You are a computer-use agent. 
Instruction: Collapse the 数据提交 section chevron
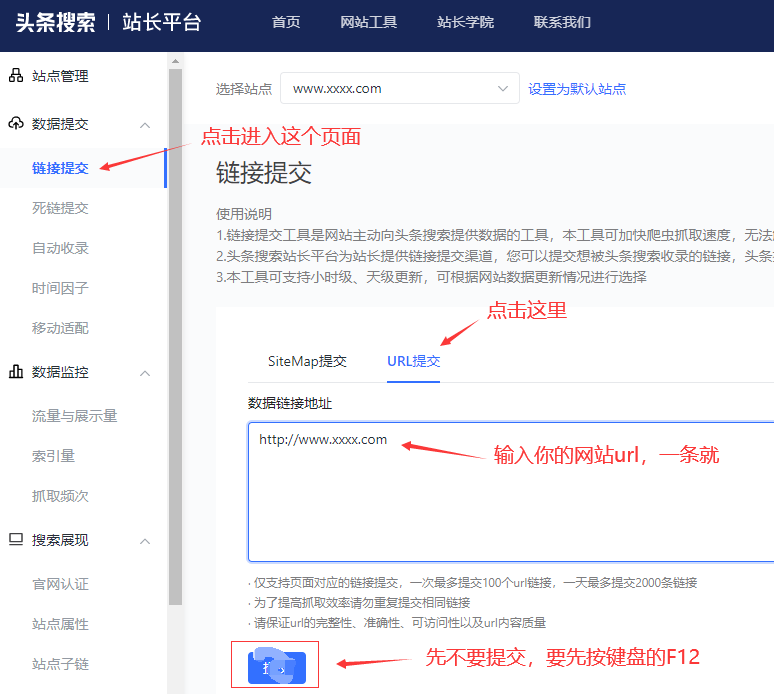coord(145,125)
